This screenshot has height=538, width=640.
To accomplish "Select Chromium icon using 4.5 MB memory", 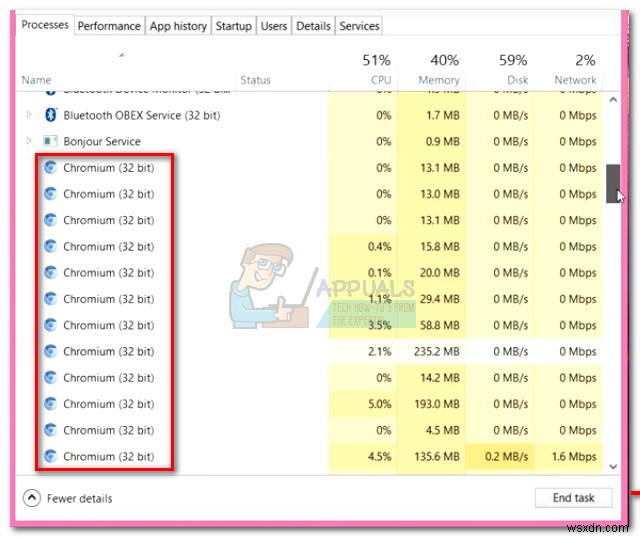I will tap(51, 430).
